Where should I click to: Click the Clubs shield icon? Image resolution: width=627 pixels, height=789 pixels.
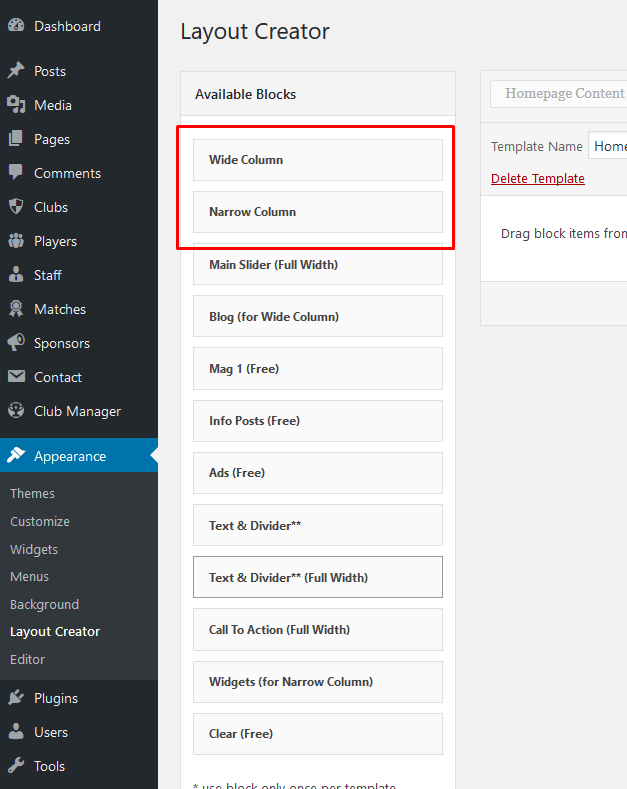click(16, 206)
